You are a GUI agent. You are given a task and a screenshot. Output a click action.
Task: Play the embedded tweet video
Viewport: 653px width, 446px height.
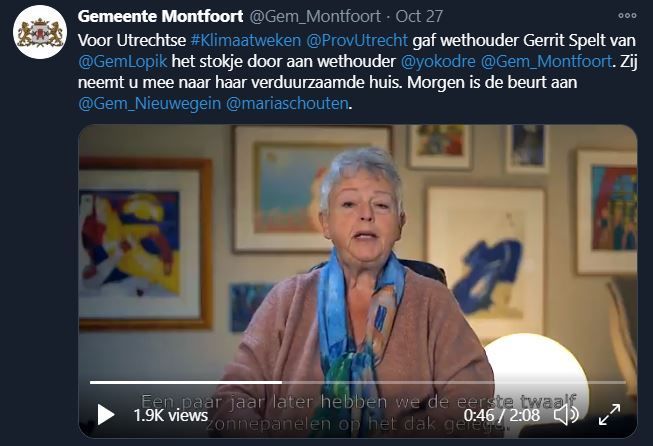[106, 415]
